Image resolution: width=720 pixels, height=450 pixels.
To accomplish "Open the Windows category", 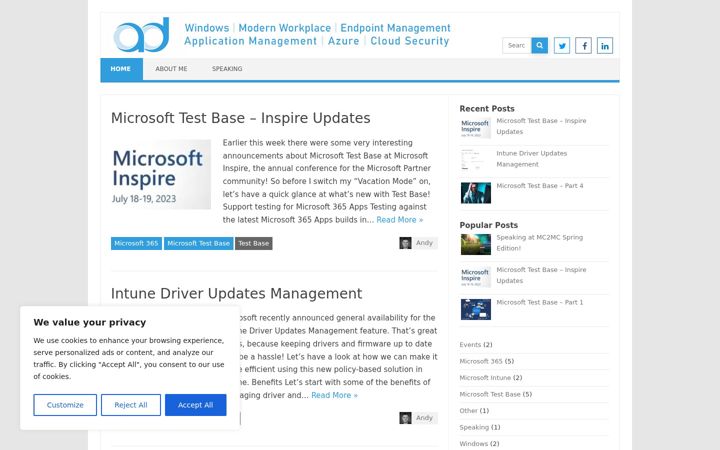I will [473, 444].
